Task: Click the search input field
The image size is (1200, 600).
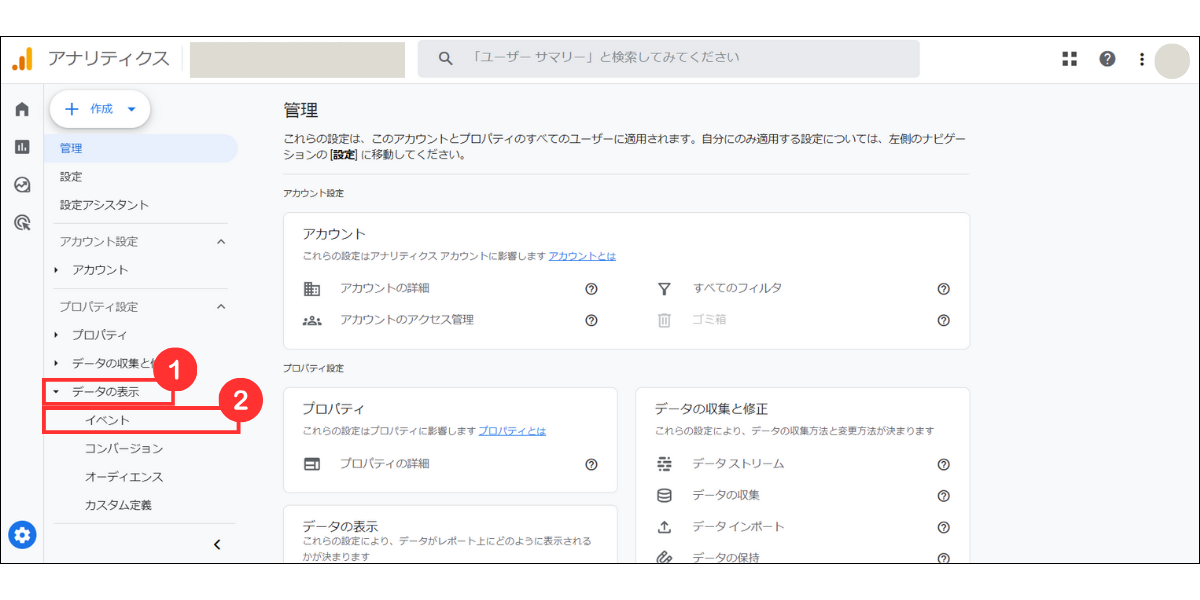Action: coord(668,59)
